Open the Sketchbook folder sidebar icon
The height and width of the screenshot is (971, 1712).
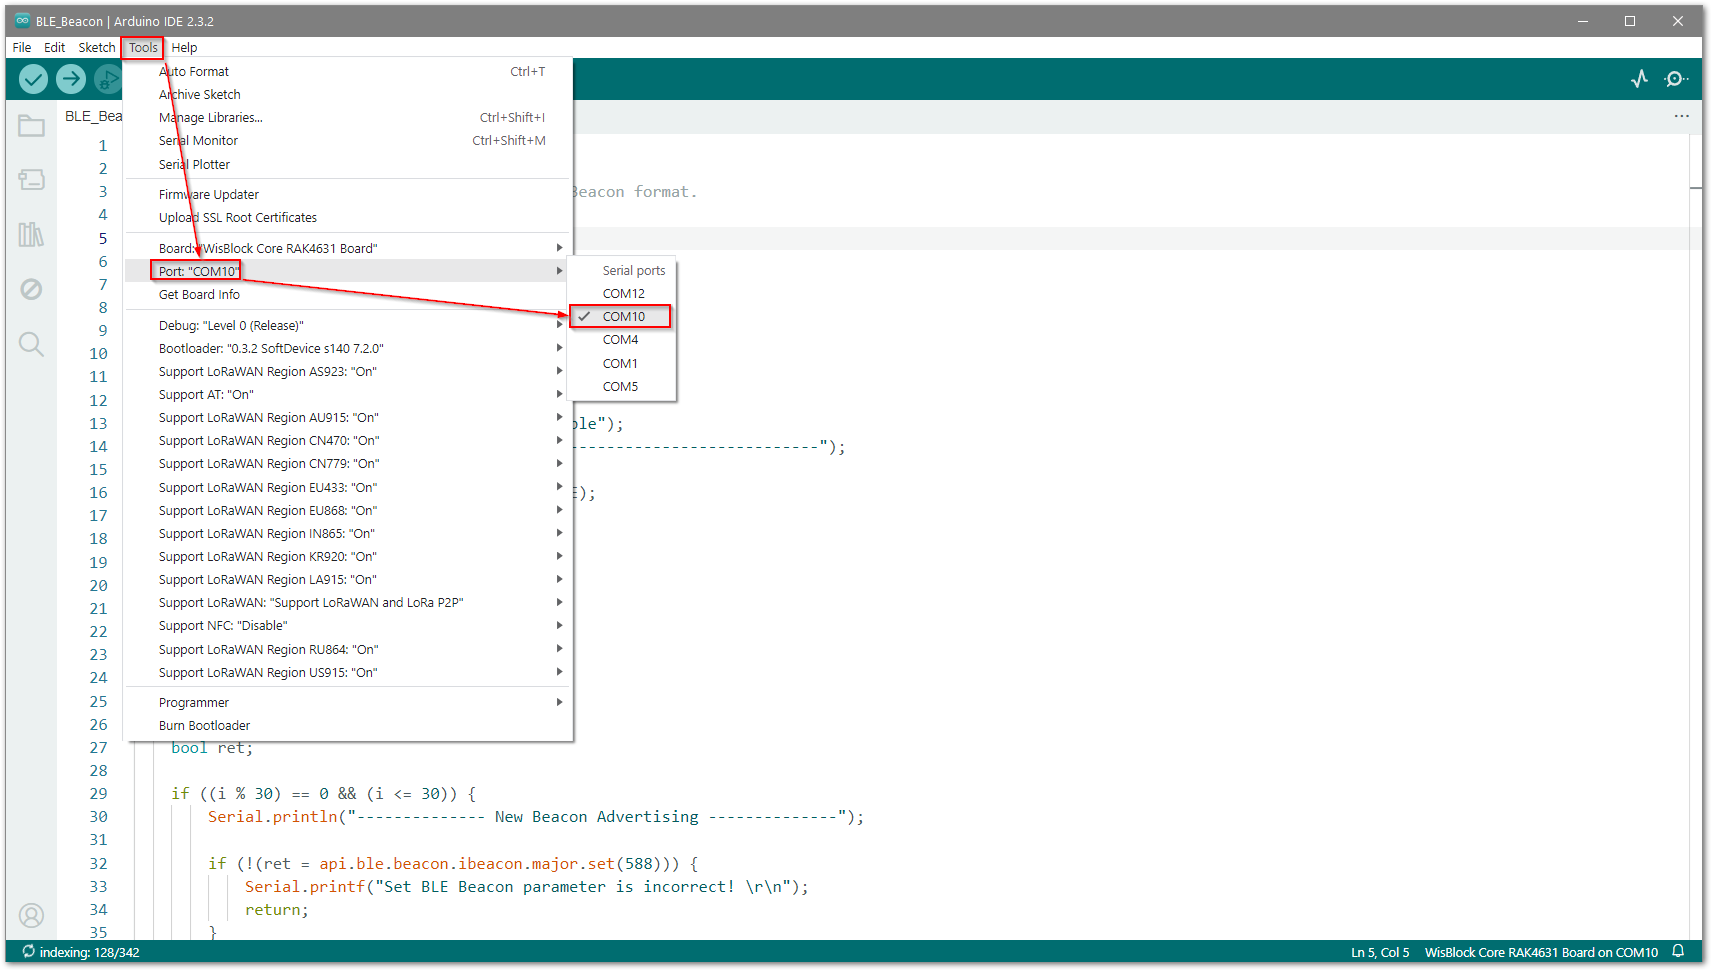click(x=32, y=126)
